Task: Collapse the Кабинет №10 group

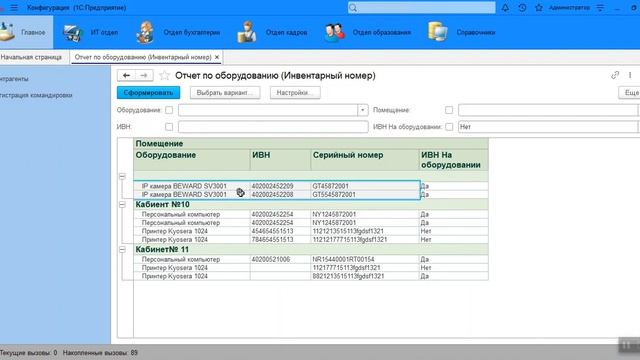Action: point(122,204)
